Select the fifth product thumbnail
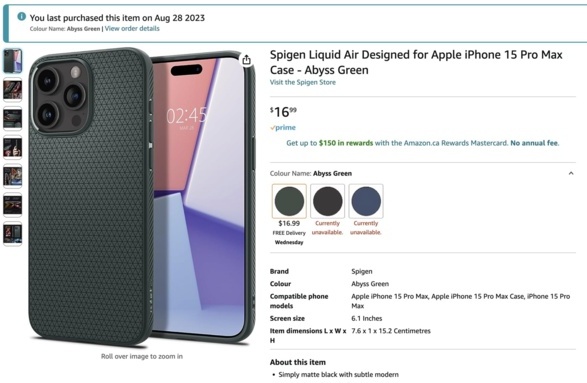This screenshot has width=587, height=383. coord(13,176)
